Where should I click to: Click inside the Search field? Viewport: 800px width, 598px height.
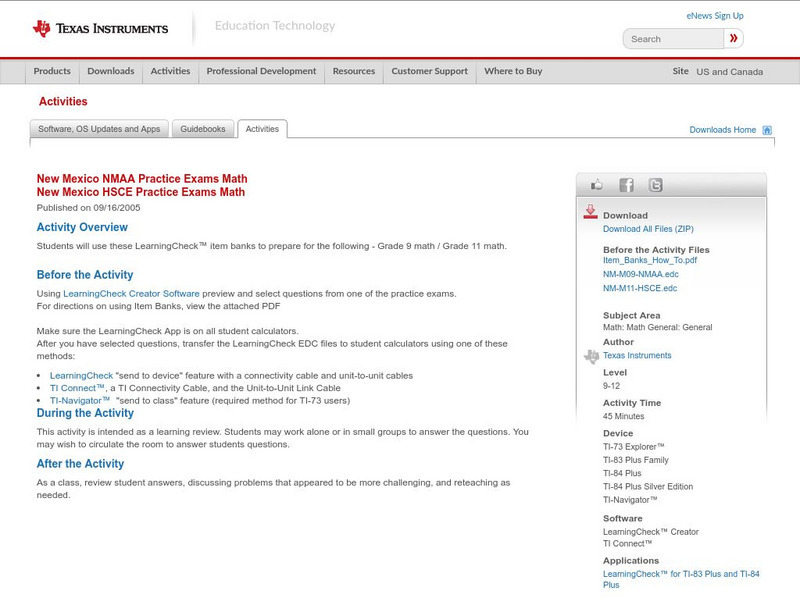(x=670, y=37)
